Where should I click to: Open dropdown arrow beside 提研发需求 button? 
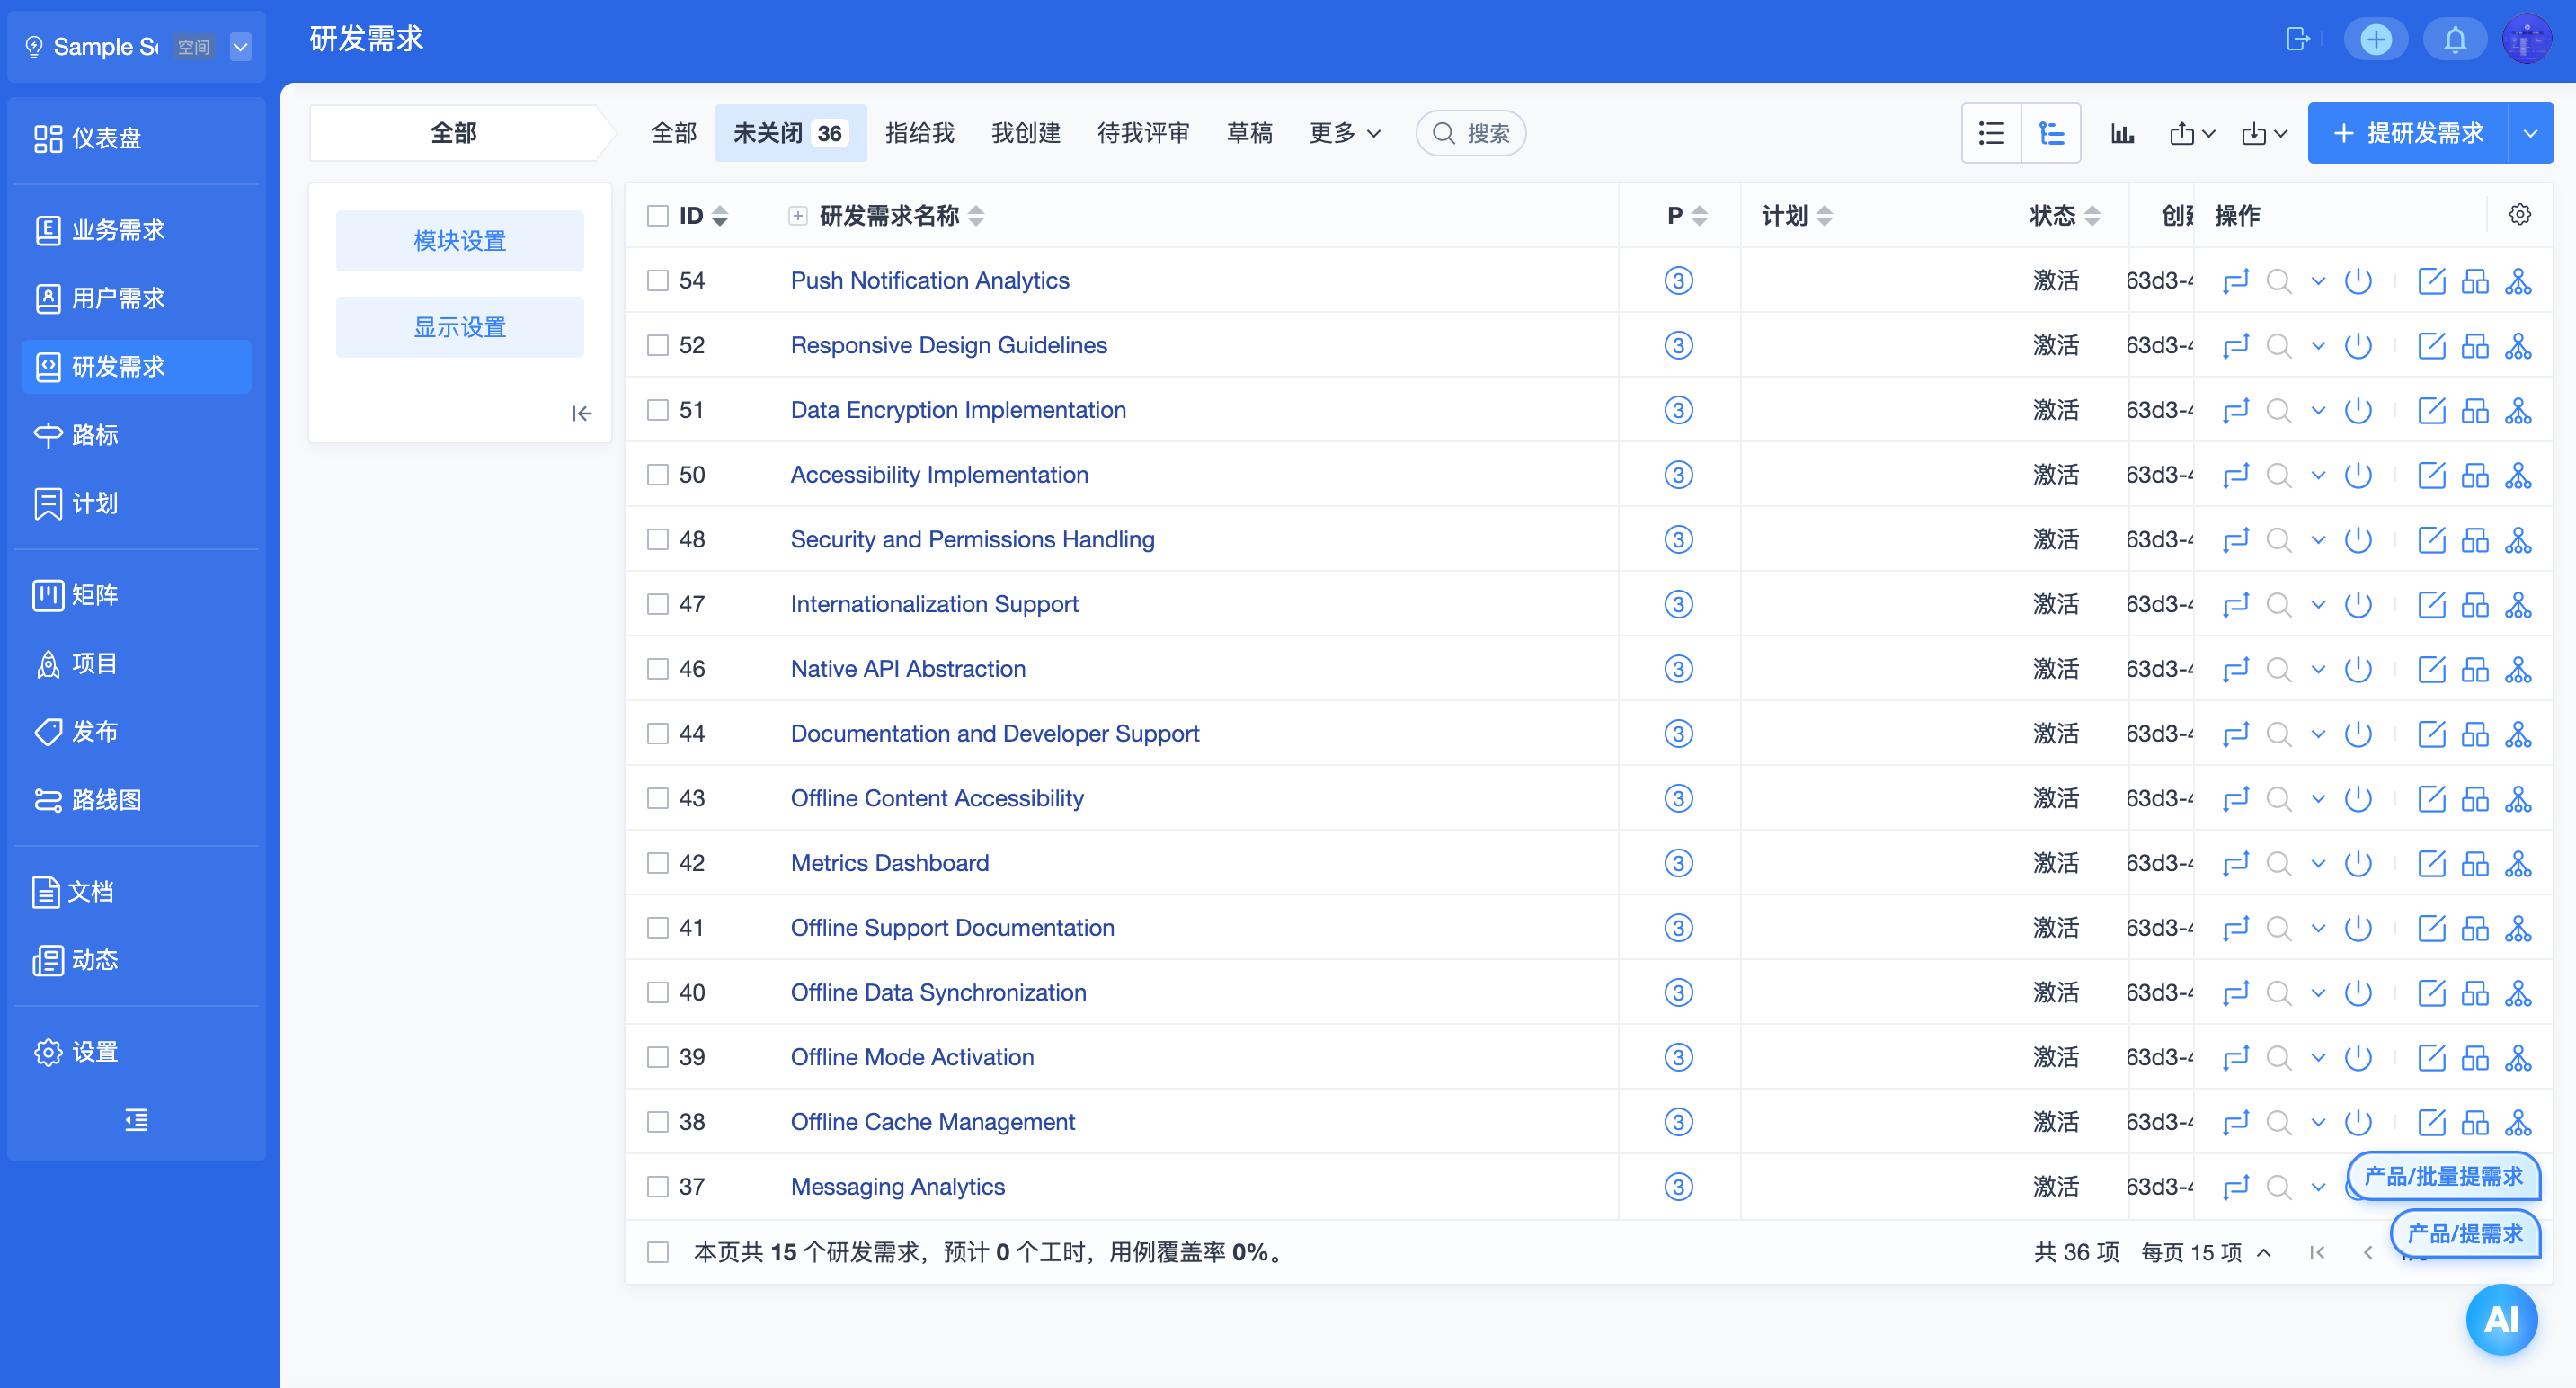pos(2530,133)
